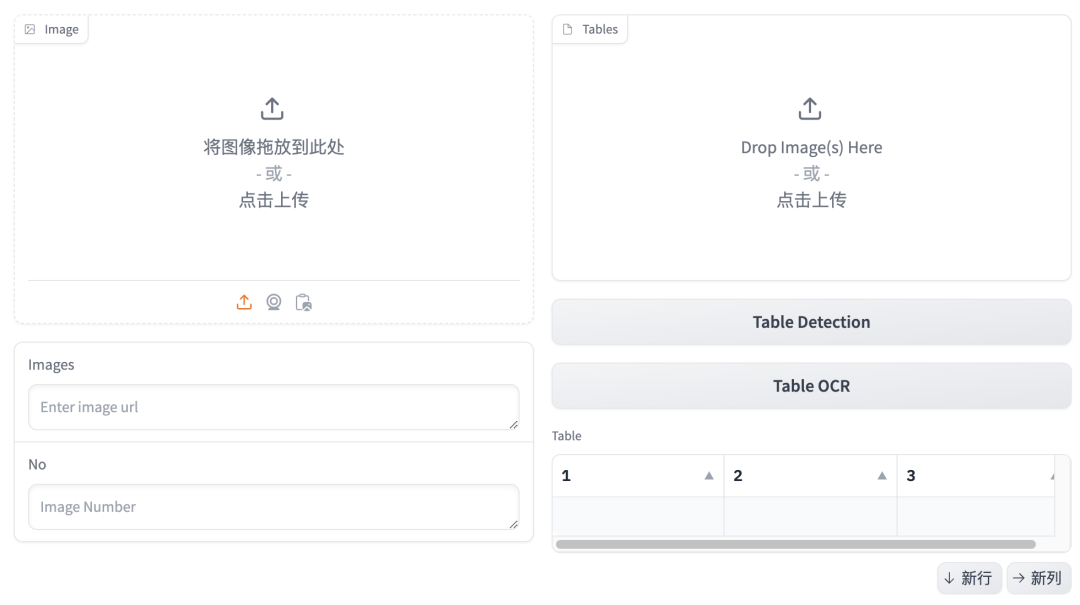This screenshot has width=1080, height=605.
Task: Click 点击上传 link in the Image panel
Action: point(272,199)
